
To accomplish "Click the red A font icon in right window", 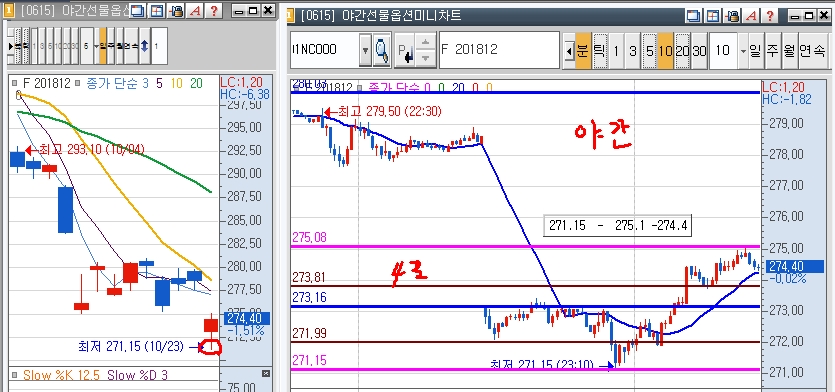I will click(751, 16).
